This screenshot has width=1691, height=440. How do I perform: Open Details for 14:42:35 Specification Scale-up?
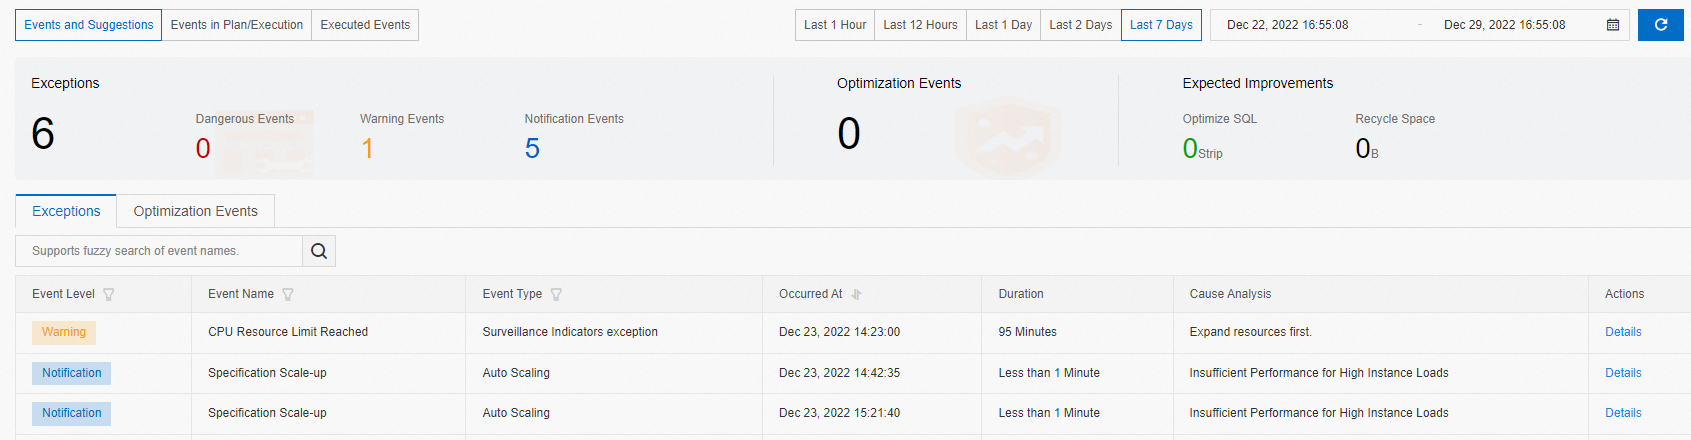coord(1623,373)
